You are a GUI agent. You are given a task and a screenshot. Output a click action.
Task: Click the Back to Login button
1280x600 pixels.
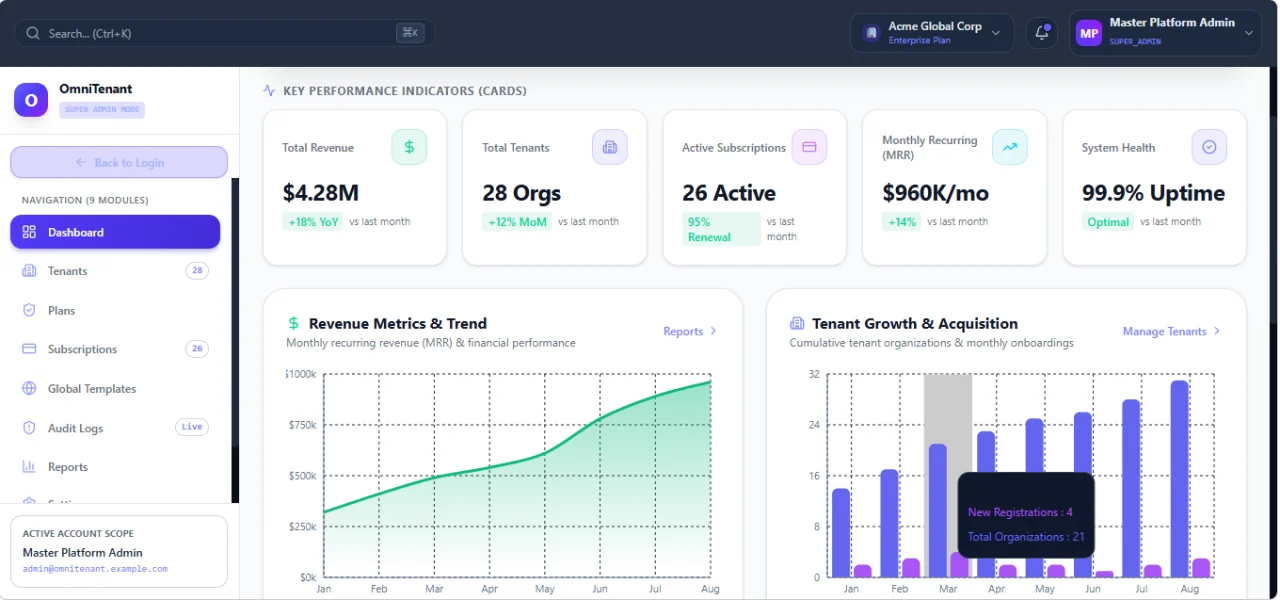[119, 162]
